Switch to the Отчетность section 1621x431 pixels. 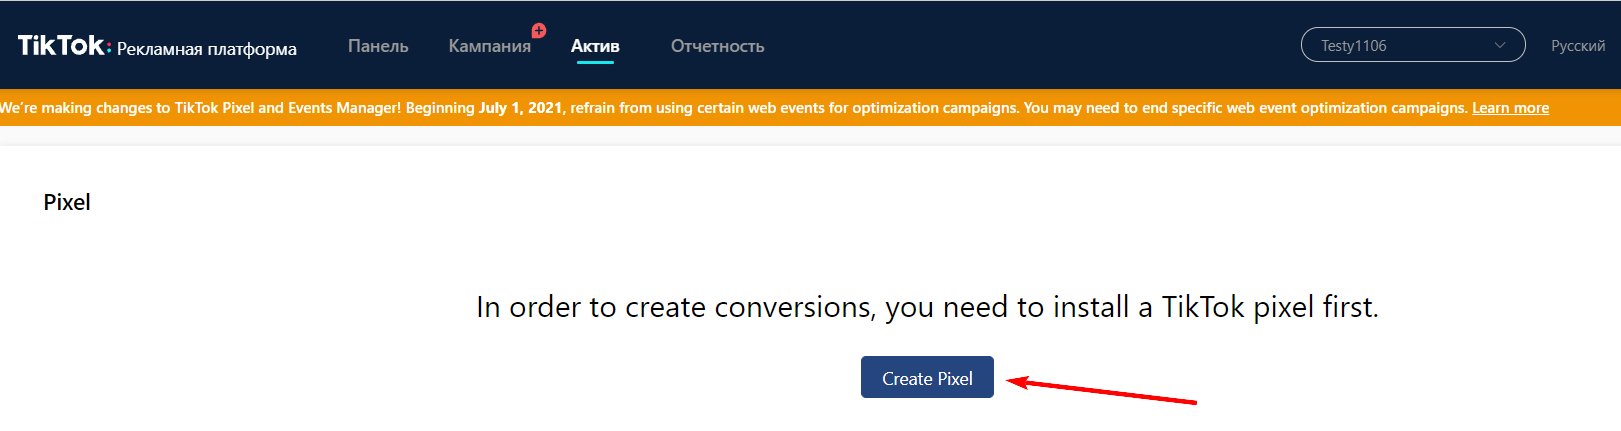pyautogui.click(x=717, y=46)
